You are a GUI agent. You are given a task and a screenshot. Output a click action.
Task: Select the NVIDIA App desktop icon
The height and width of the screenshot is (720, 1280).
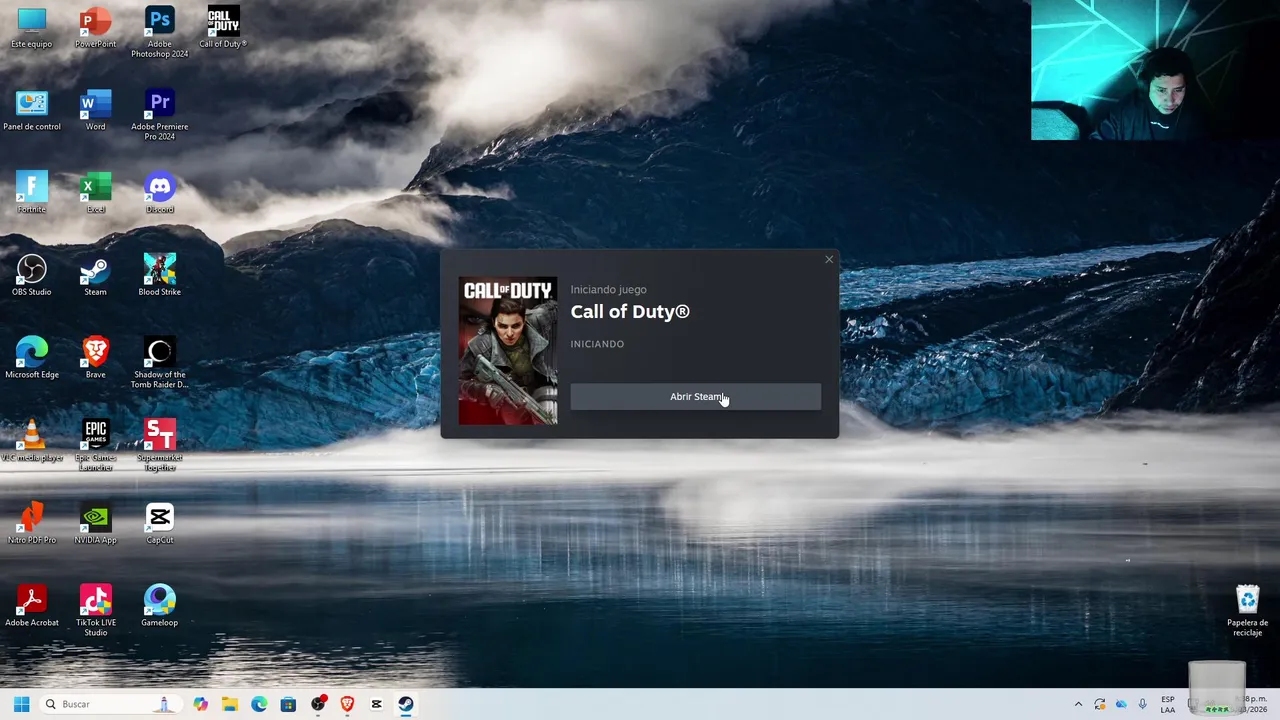pos(96,524)
